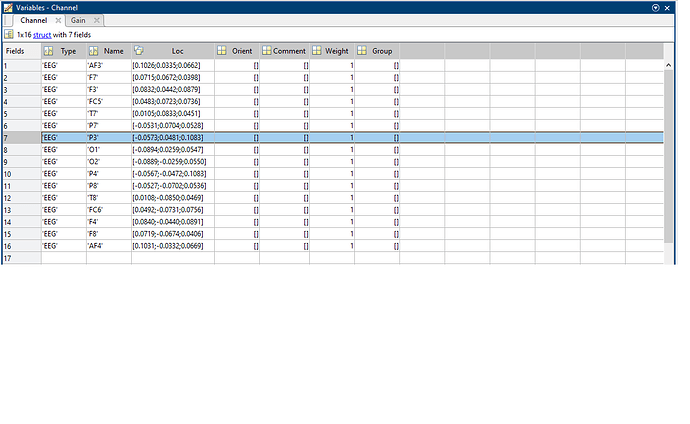
Task: Close the Gain tab
Action: tap(97, 20)
